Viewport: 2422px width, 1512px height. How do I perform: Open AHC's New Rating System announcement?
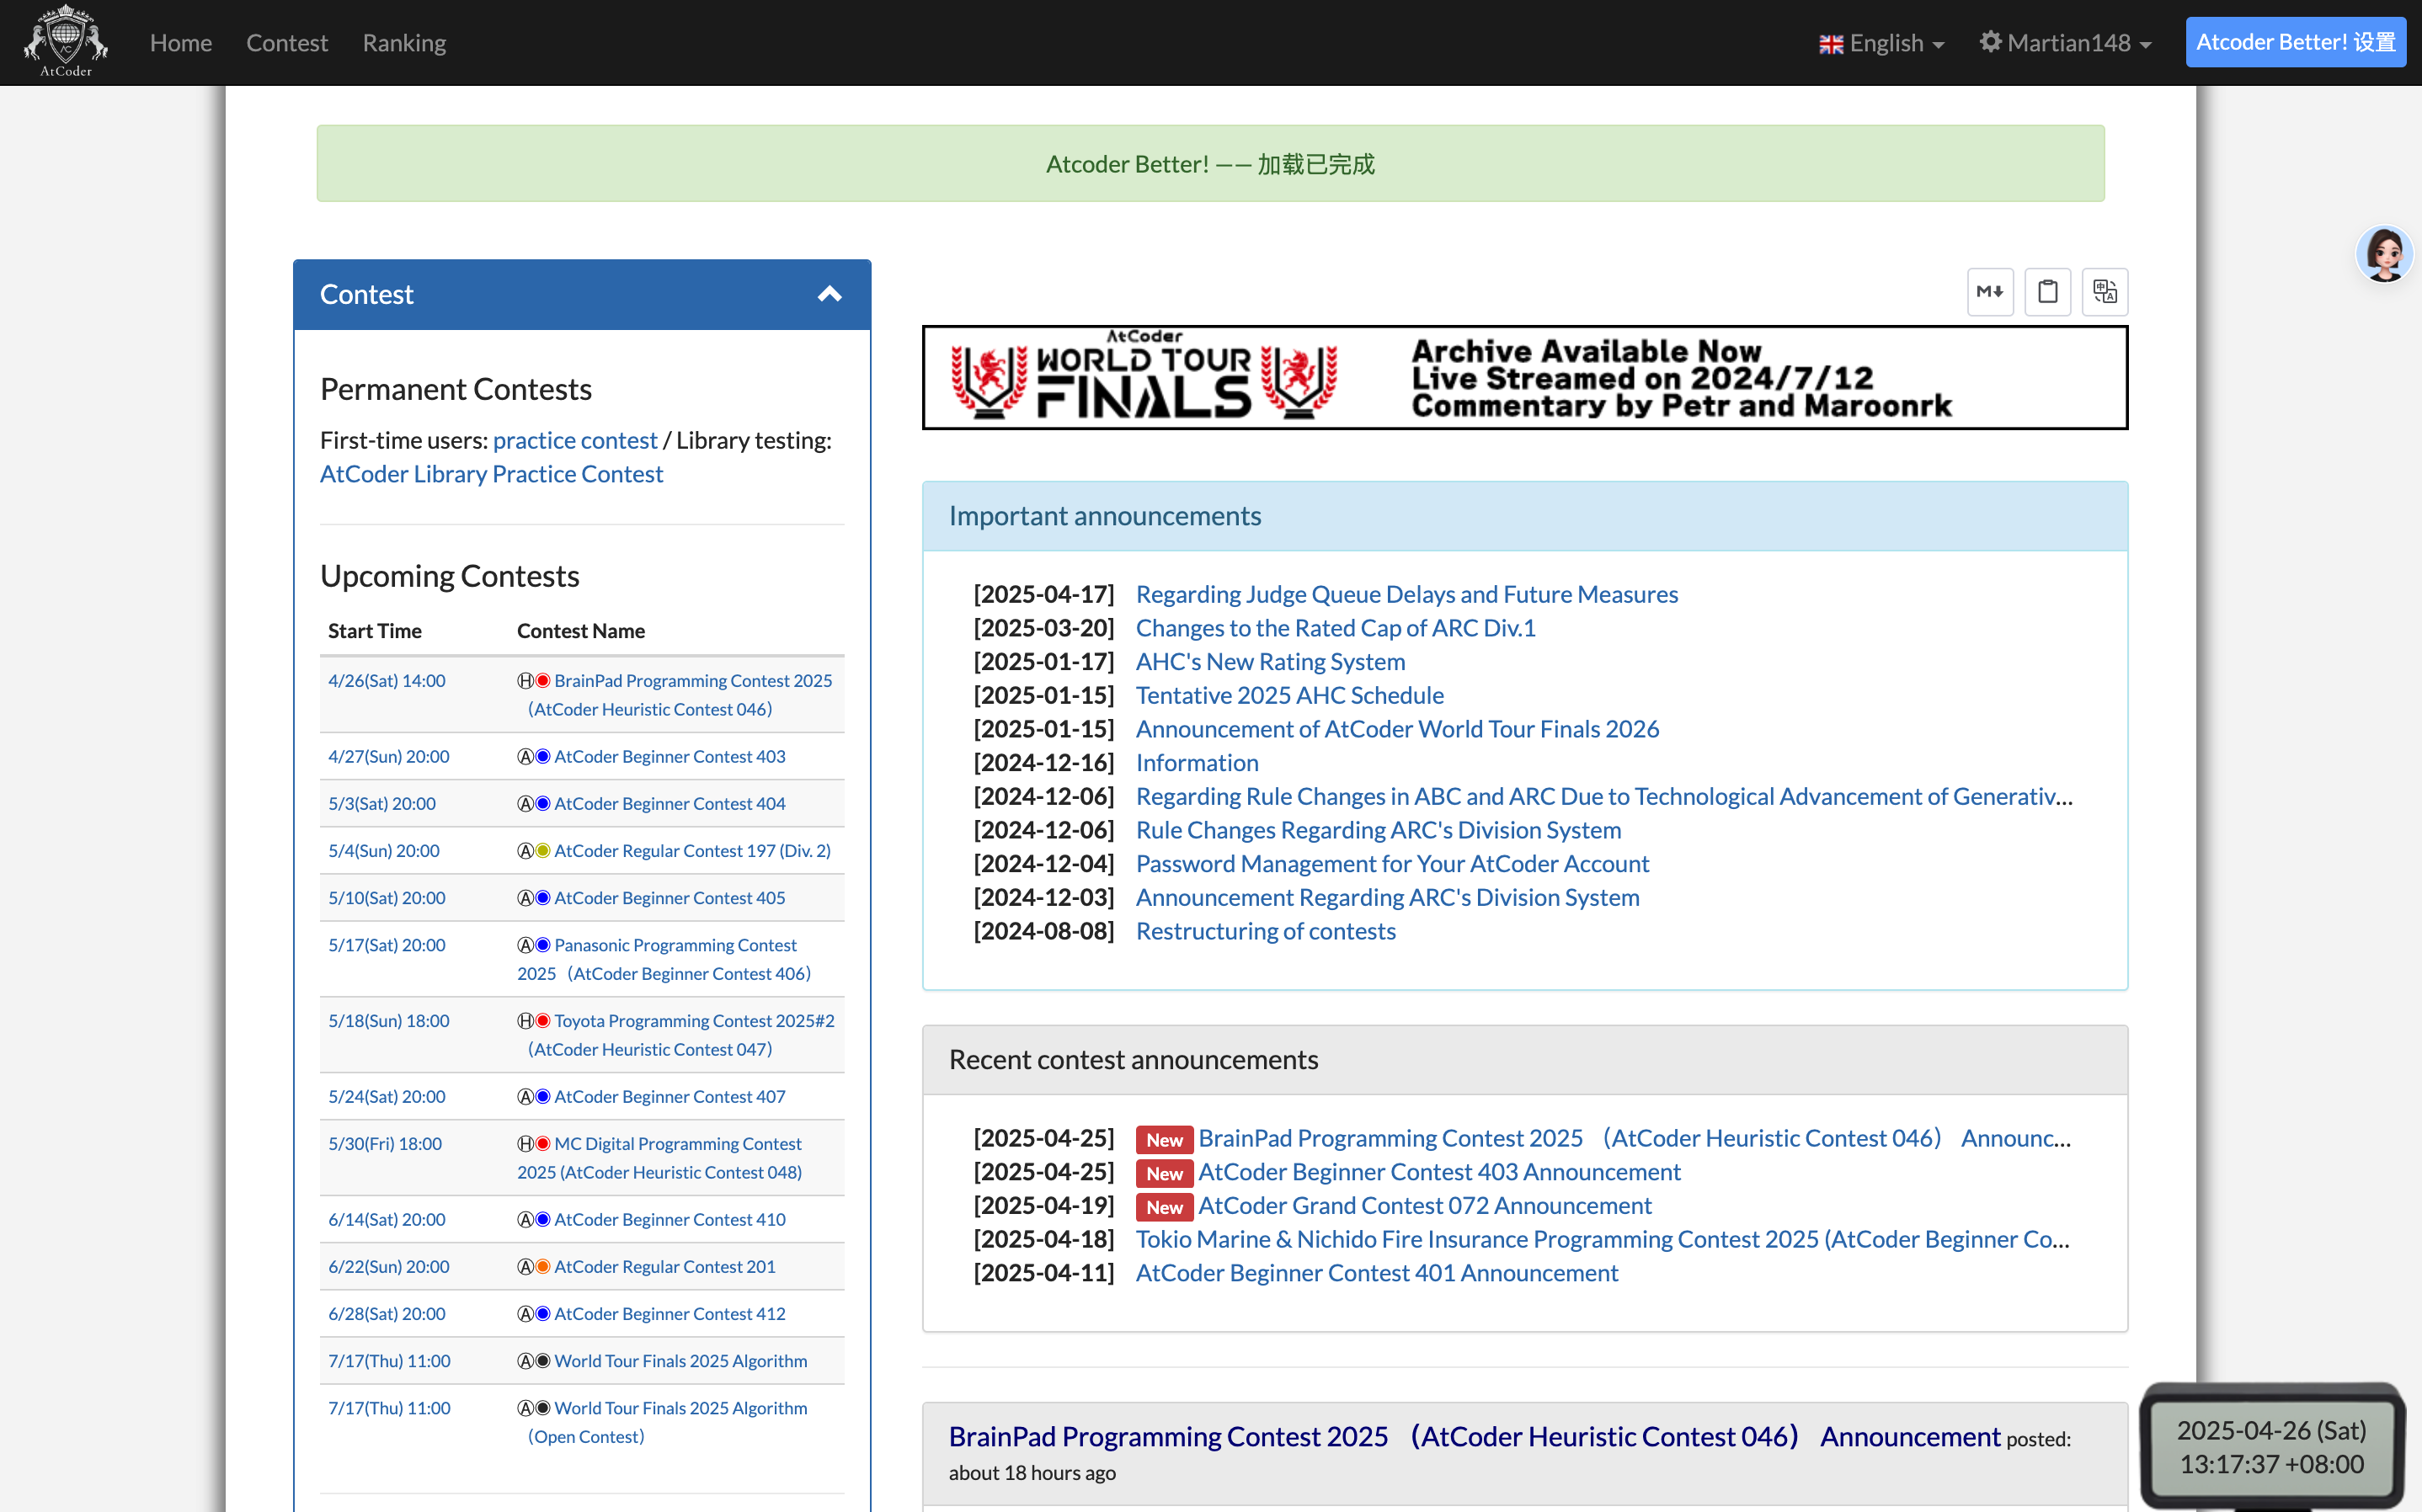click(x=1270, y=661)
